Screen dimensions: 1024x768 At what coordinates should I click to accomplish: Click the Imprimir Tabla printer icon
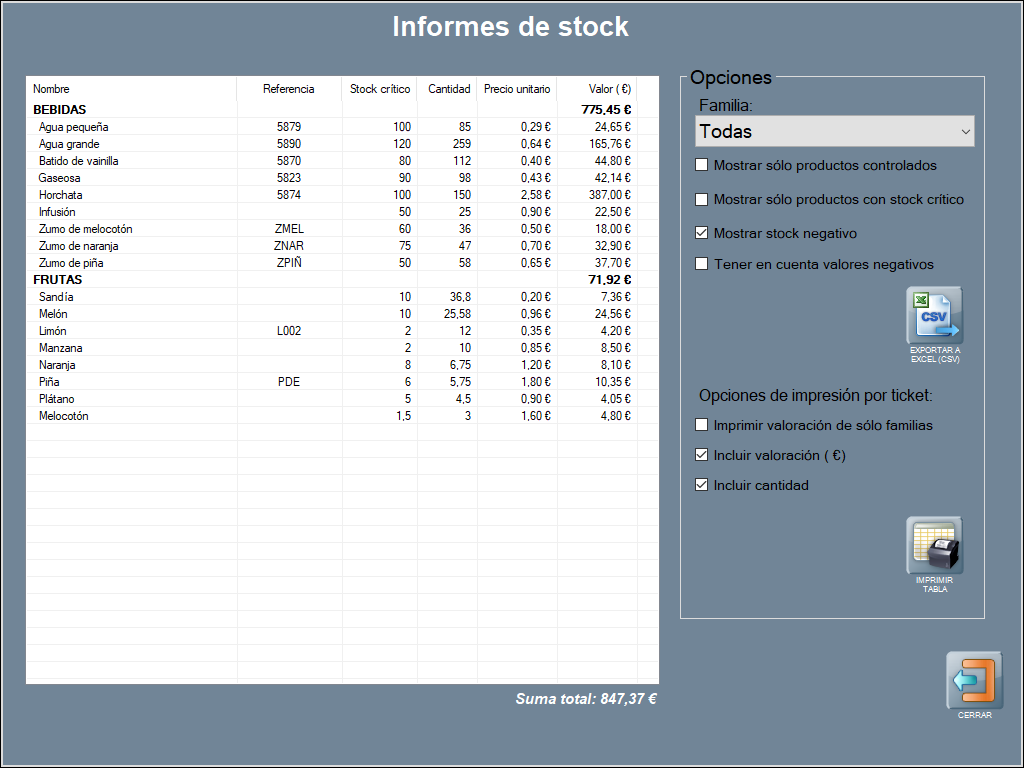click(x=934, y=546)
